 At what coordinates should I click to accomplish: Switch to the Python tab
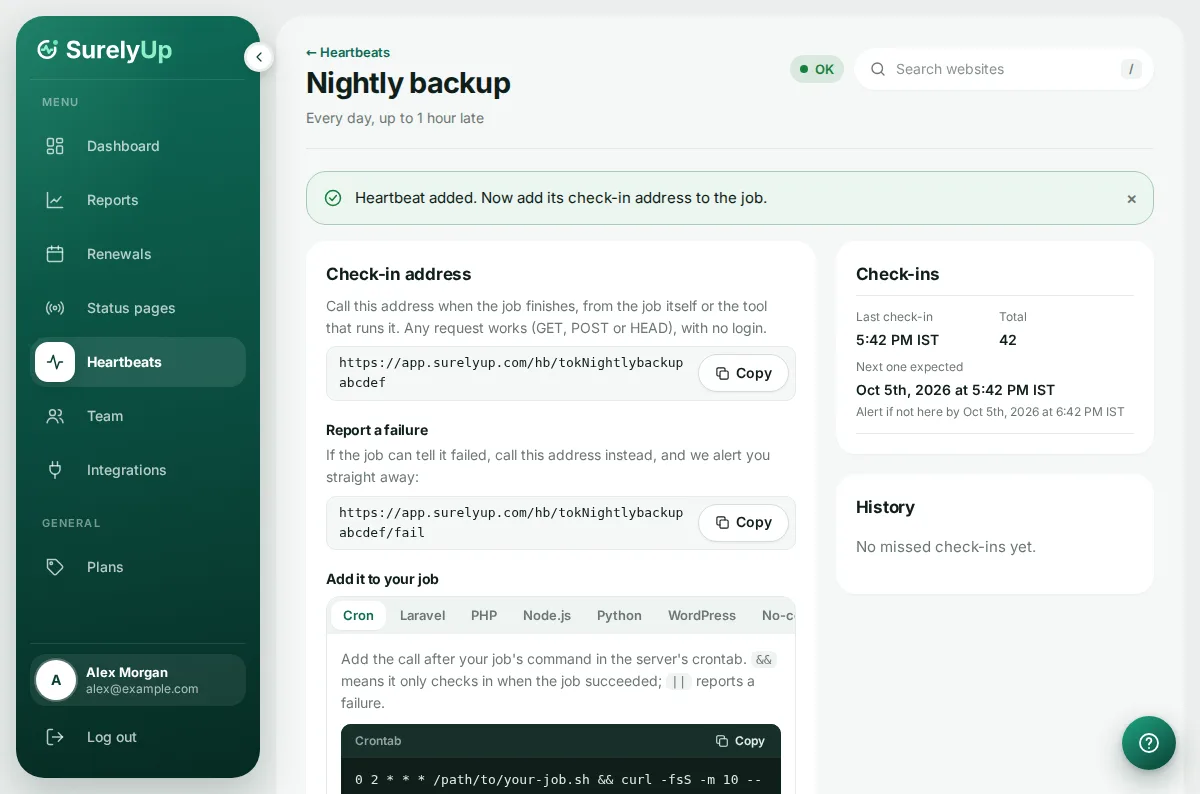[619, 615]
